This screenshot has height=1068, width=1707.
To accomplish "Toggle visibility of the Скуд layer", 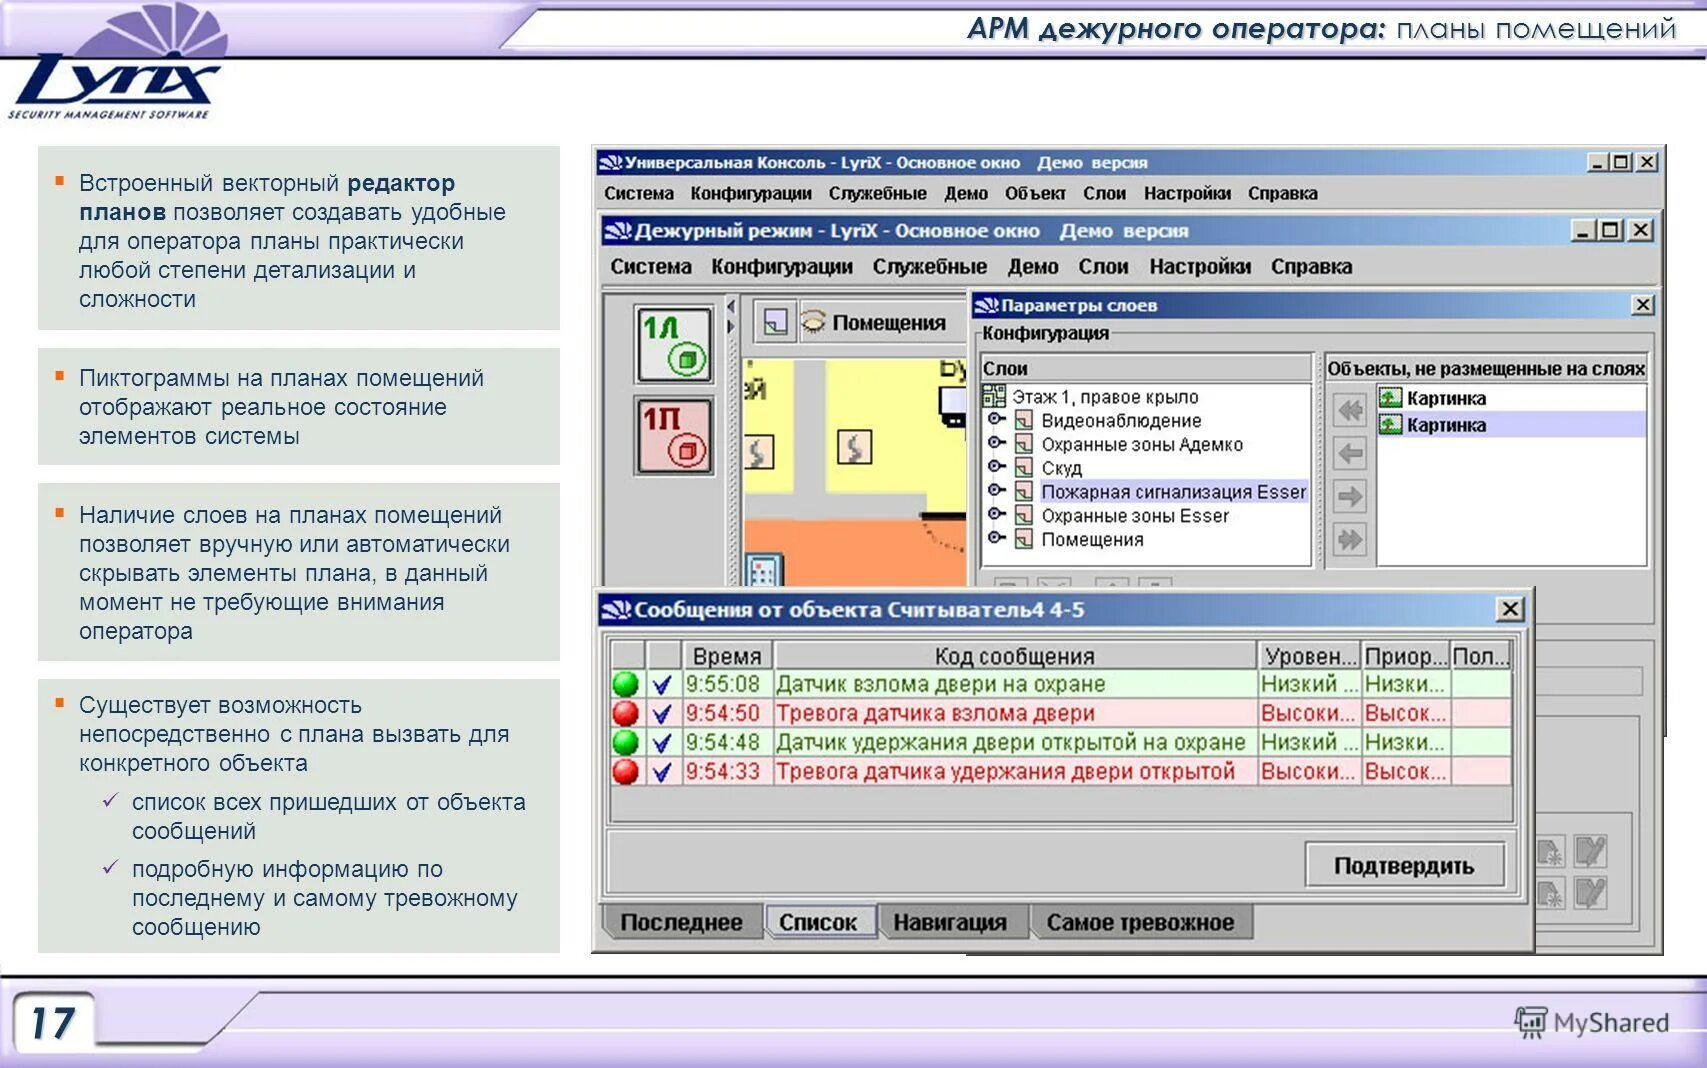I will pos(994,467).
